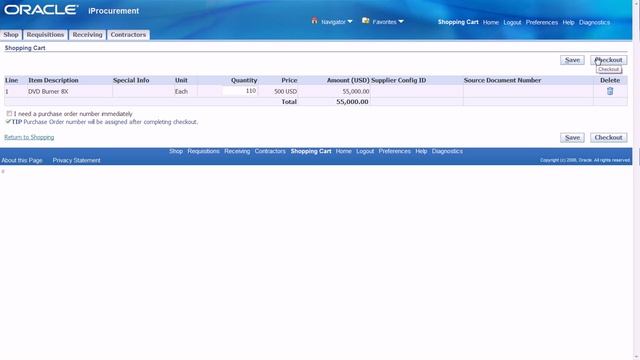Go to Home from header links
Screen dimensions: 640x360
pyautogui.click(x=491, y=22)
